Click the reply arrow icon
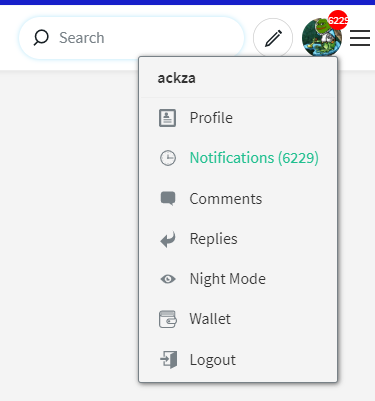 point(168,239)
